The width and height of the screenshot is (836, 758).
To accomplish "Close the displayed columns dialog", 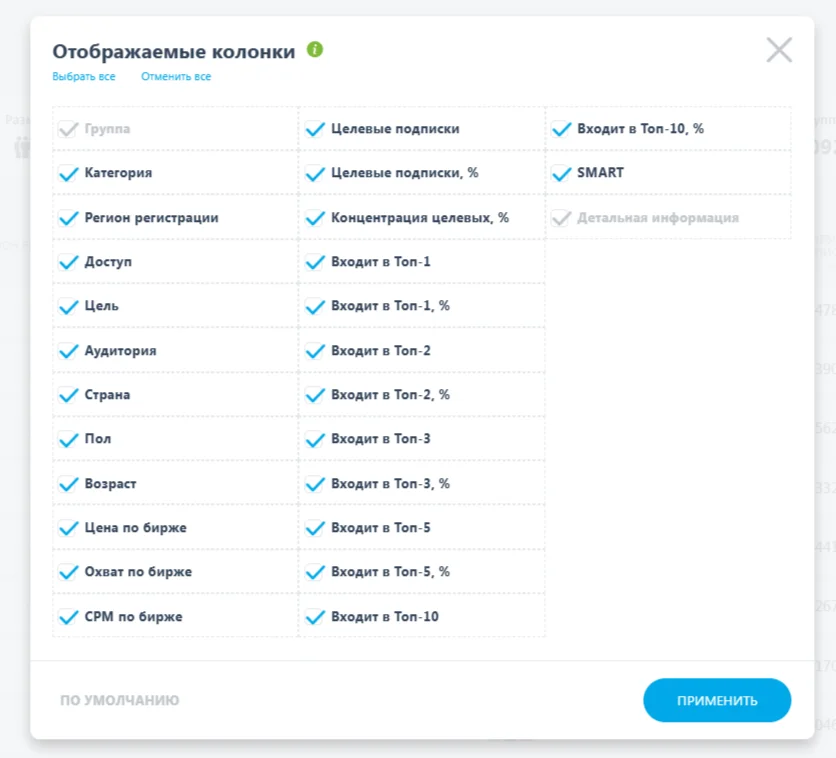I will pos(779,50).
